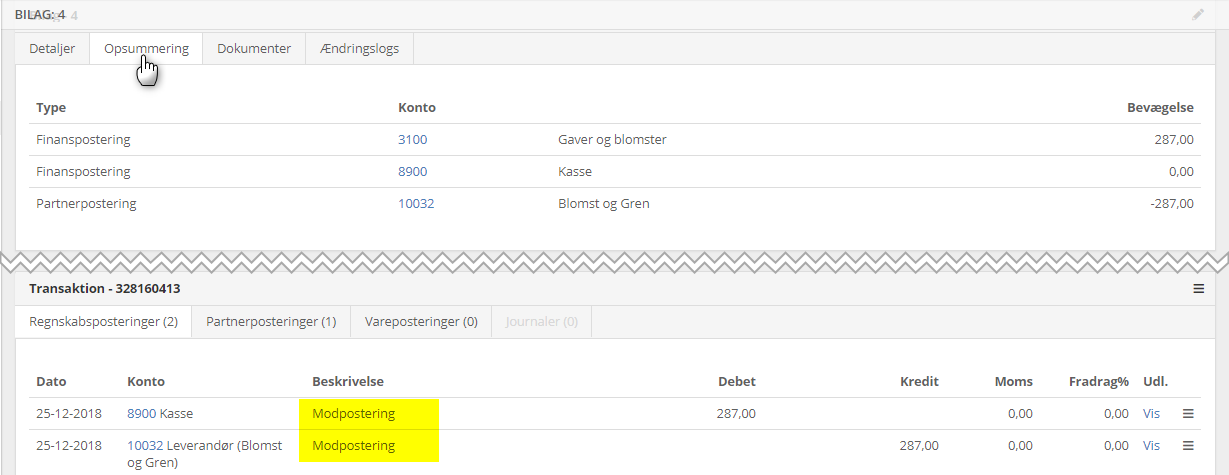This screenshot has width=1229, height=475.
Task: Open partner account 10032 link
Action: (416, 204)
